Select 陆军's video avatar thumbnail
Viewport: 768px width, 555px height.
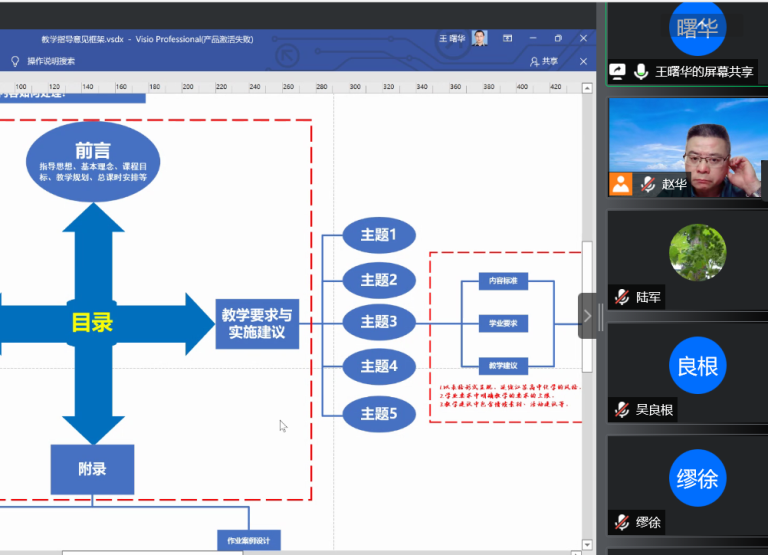pos(697,252)
